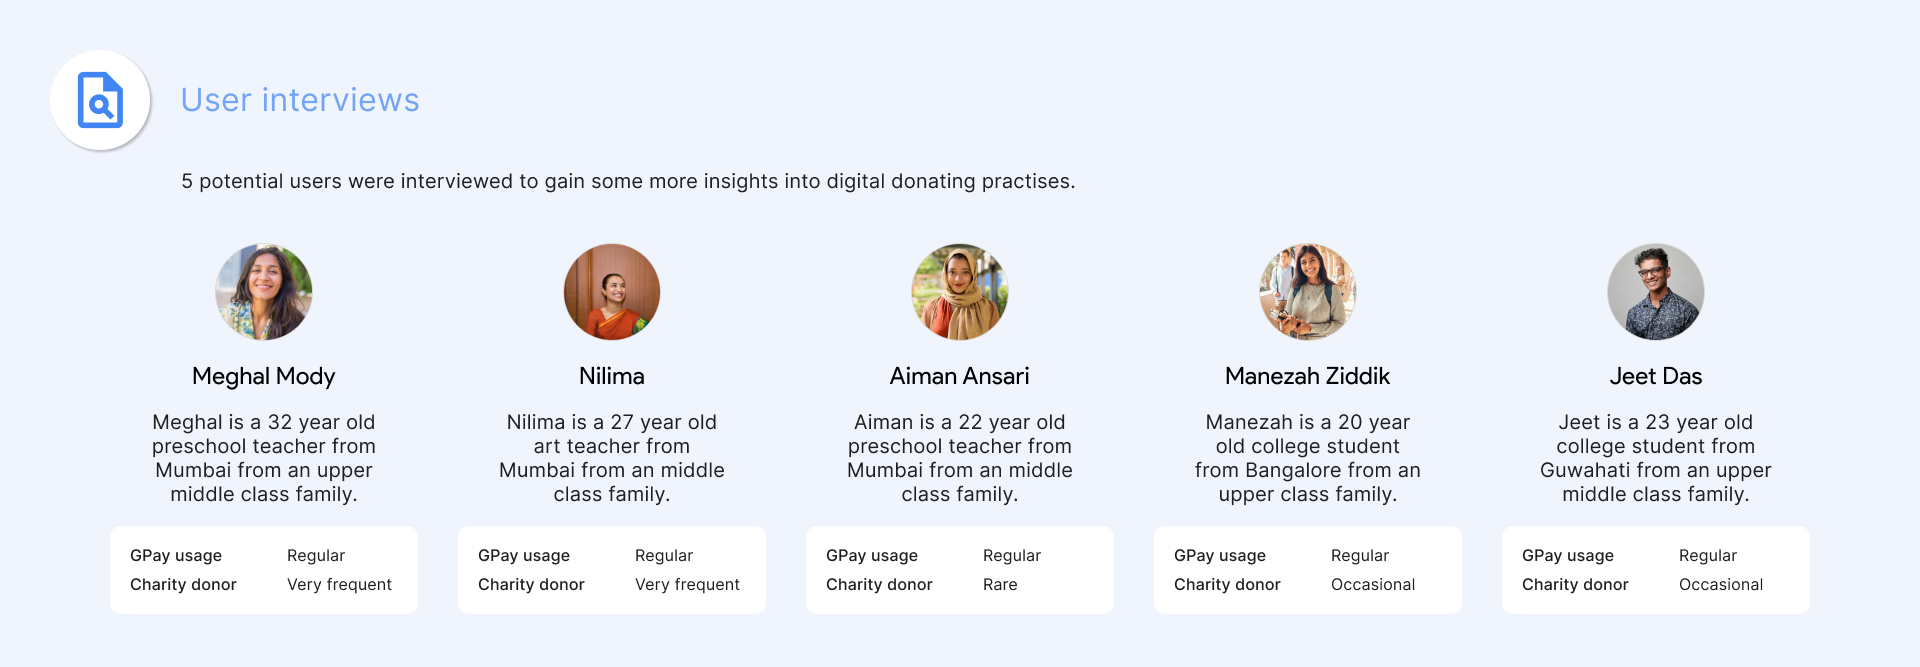Click the User interviews heading
This screenshot has height=667, width=1920.
pyautogui.click(x=300, y=100)
